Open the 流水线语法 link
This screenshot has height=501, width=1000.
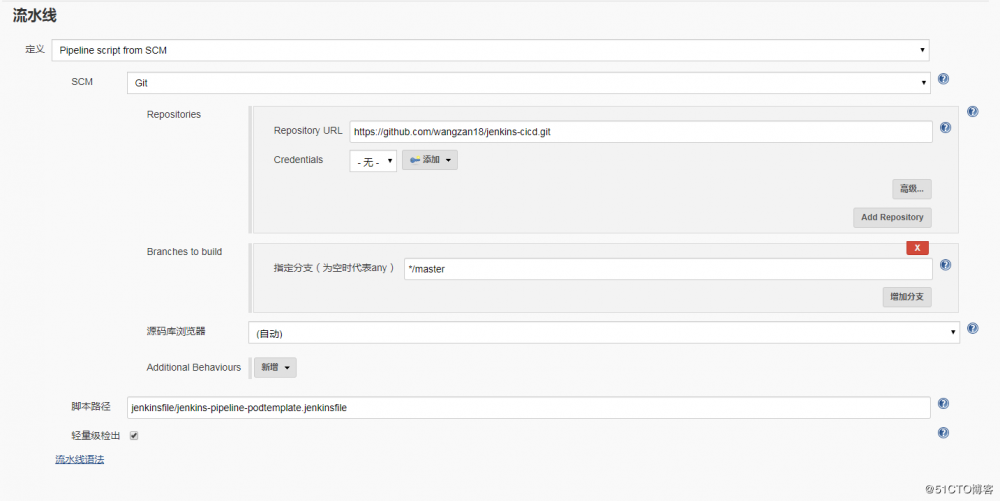80,459
